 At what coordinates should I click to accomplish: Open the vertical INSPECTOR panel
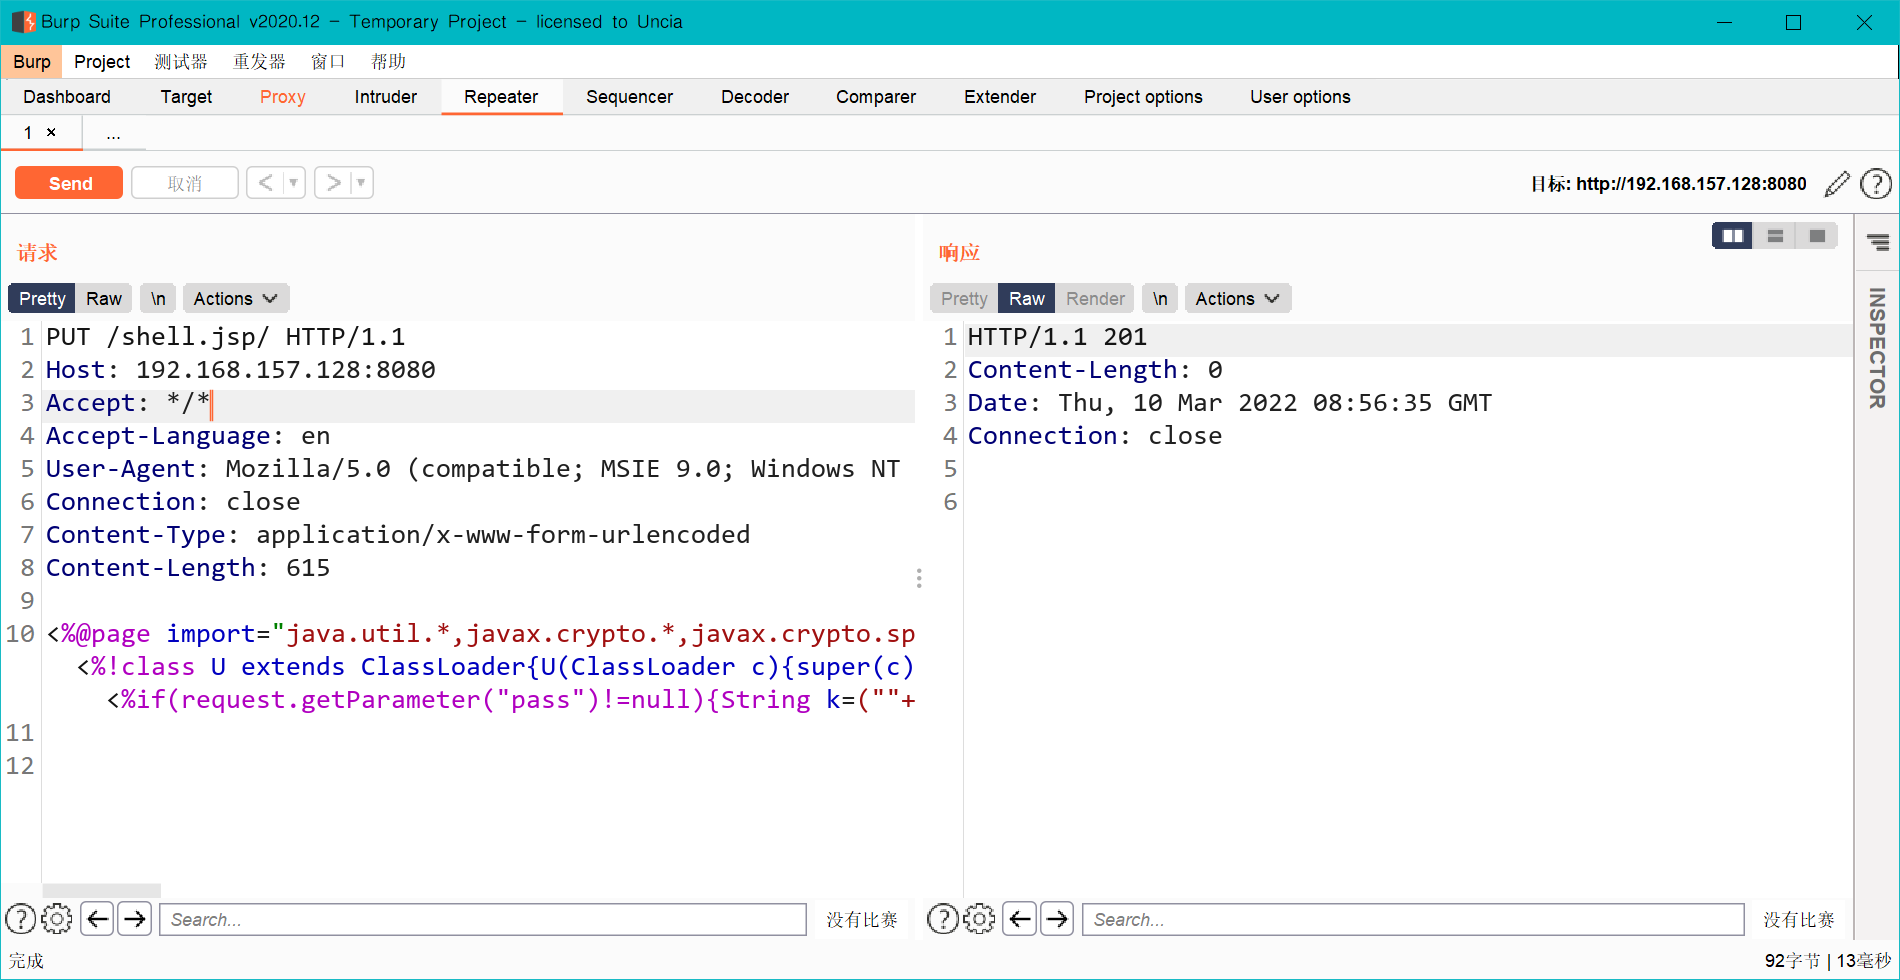(x=1877, y=348)
